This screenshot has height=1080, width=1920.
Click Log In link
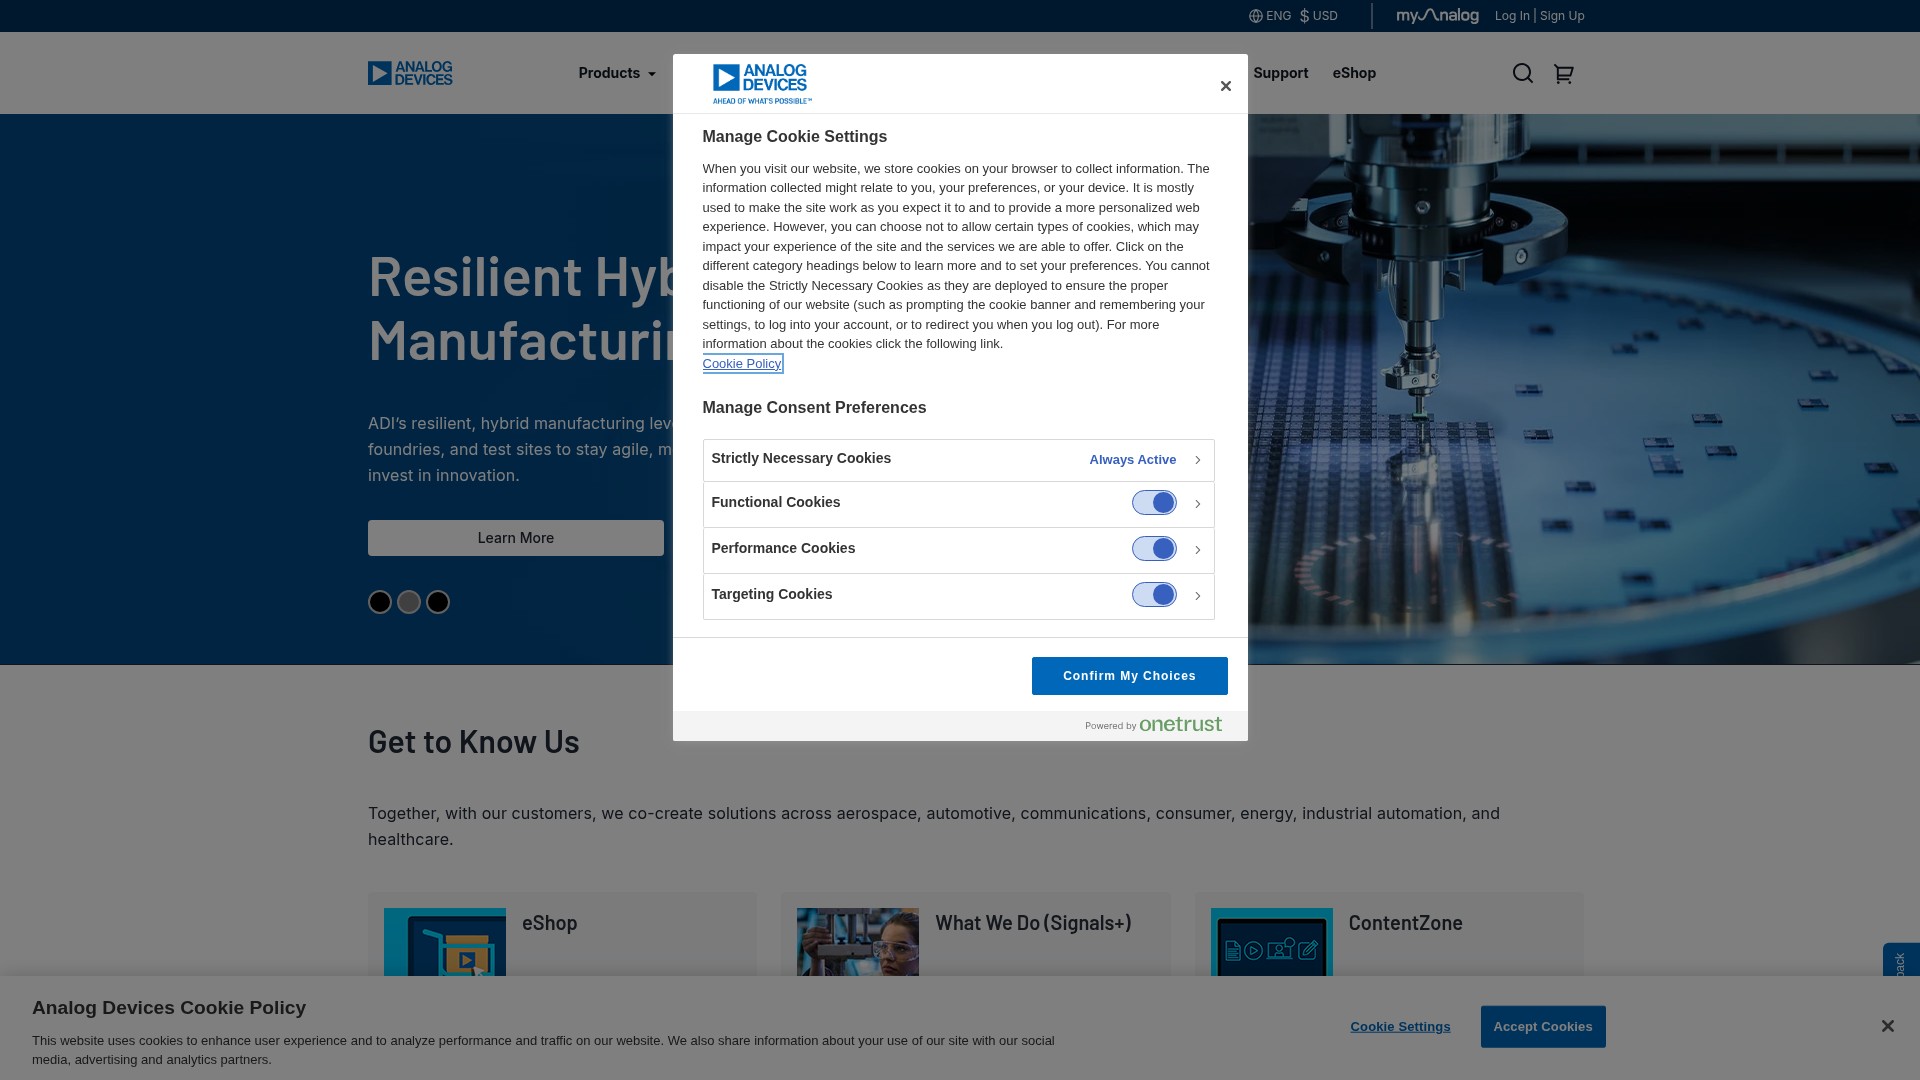(1512, 16)
